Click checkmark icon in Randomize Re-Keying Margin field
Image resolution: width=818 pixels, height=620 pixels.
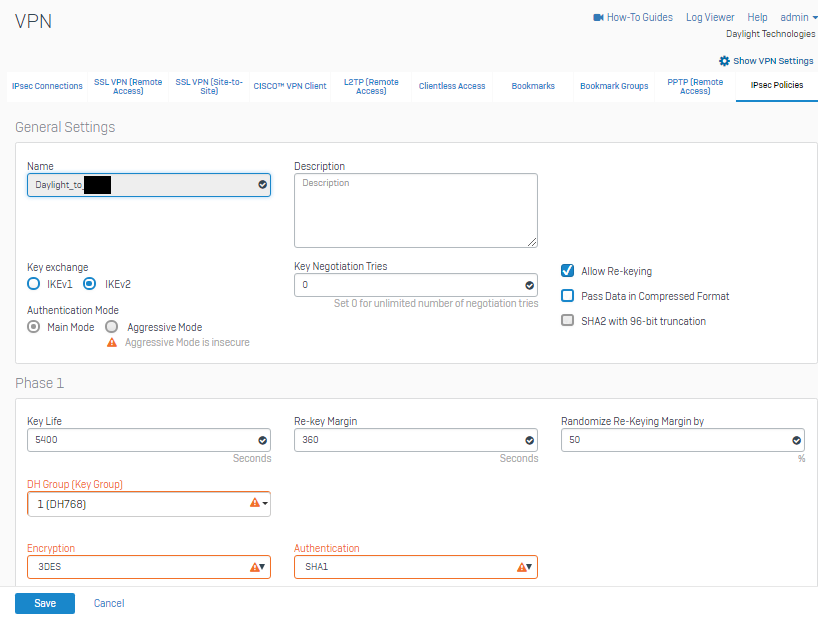797,440
